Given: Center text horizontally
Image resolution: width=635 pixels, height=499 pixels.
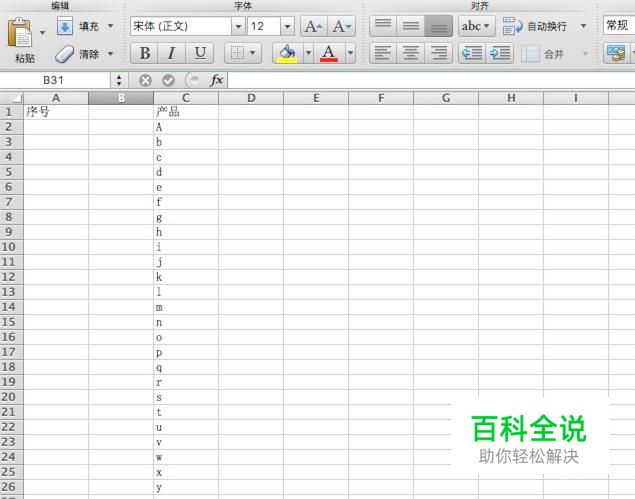Looking at the screenshot, I should tap(411, 53).
